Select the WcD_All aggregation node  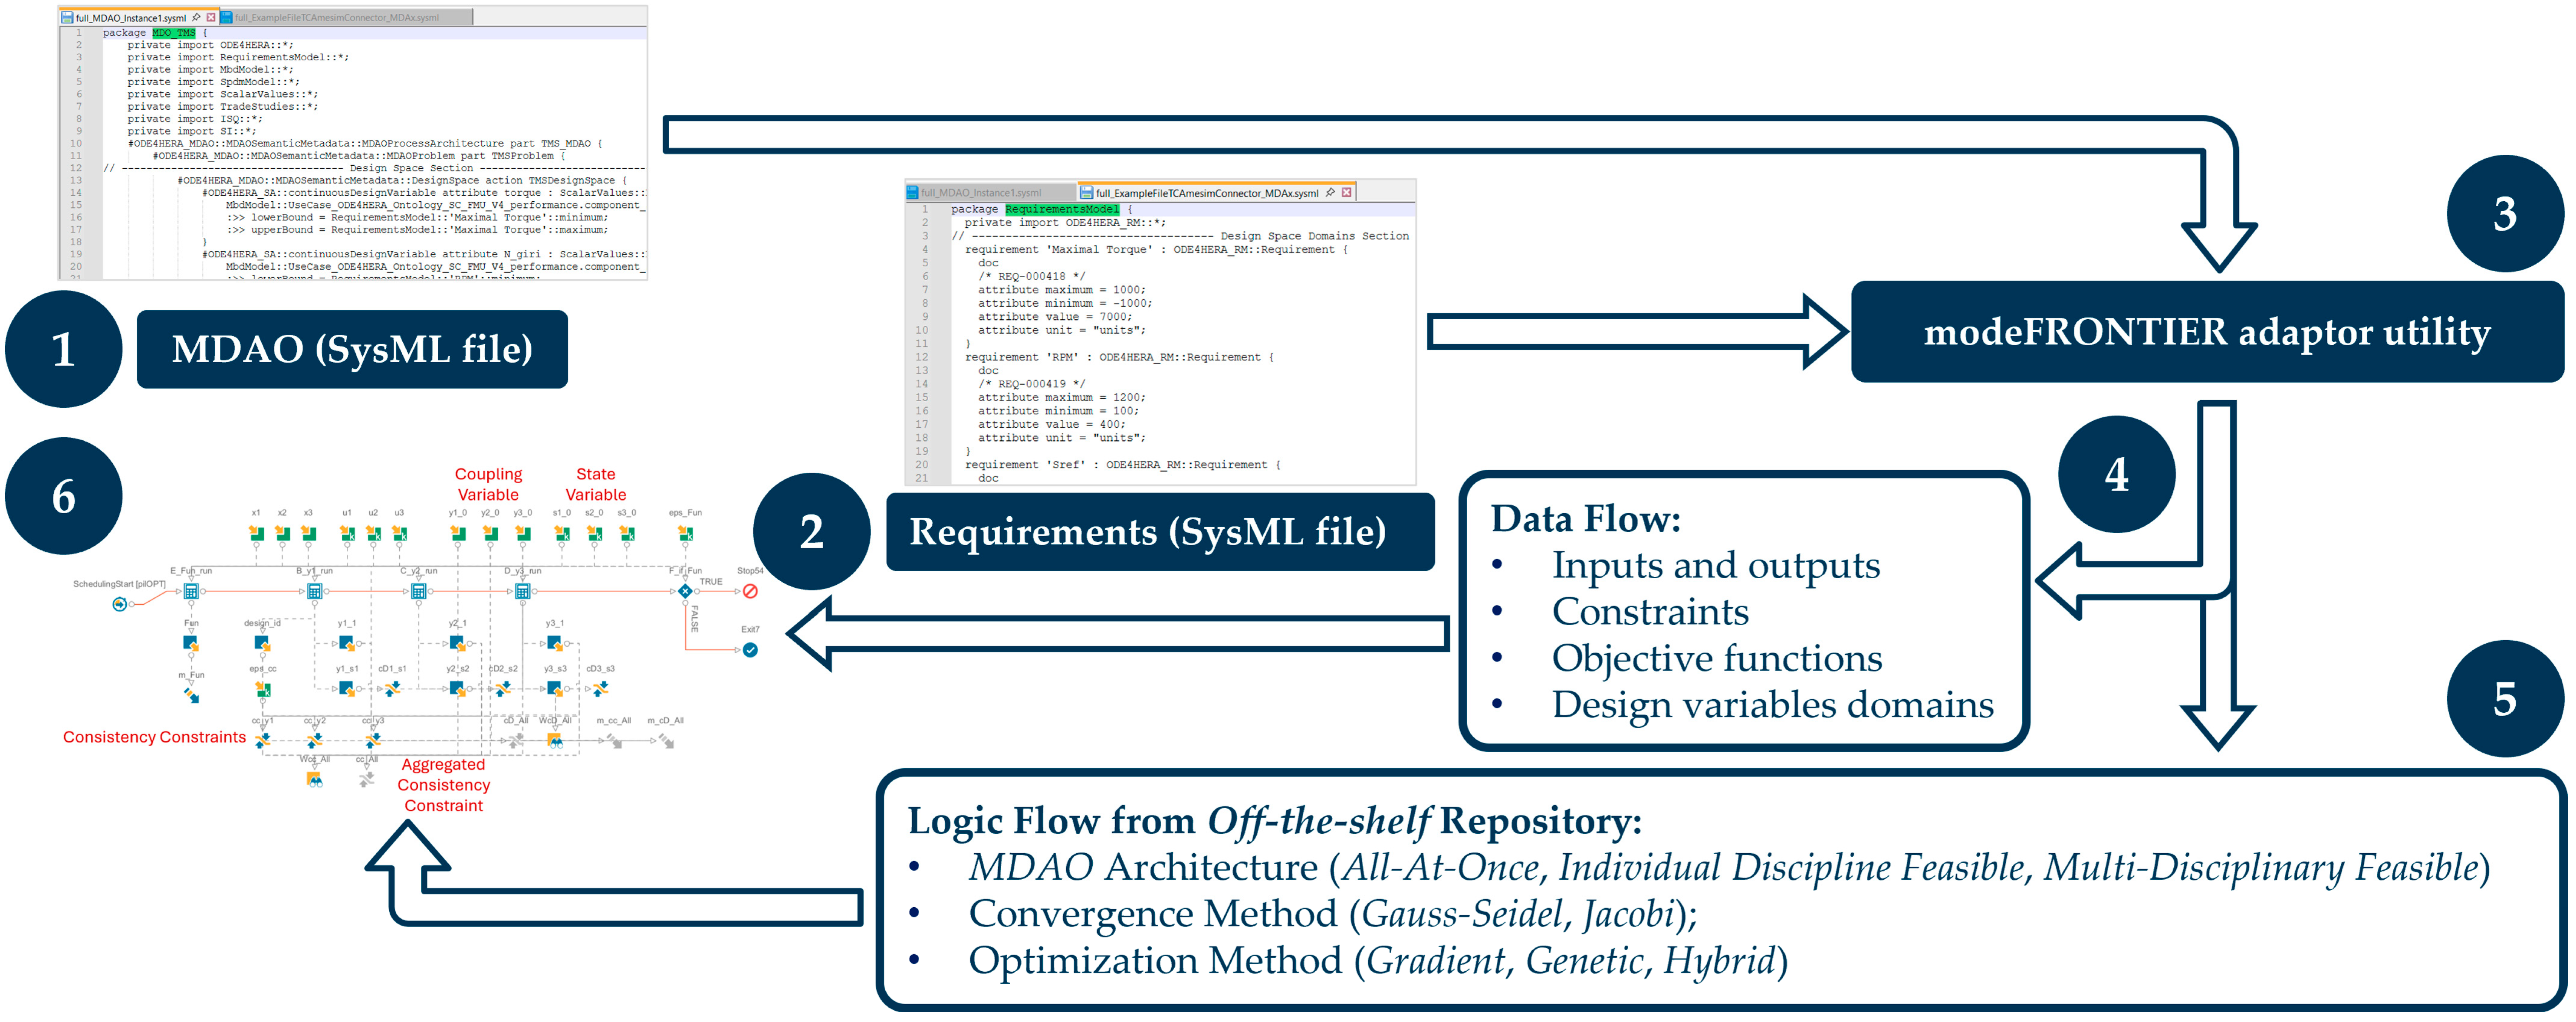tap(555, 740)
